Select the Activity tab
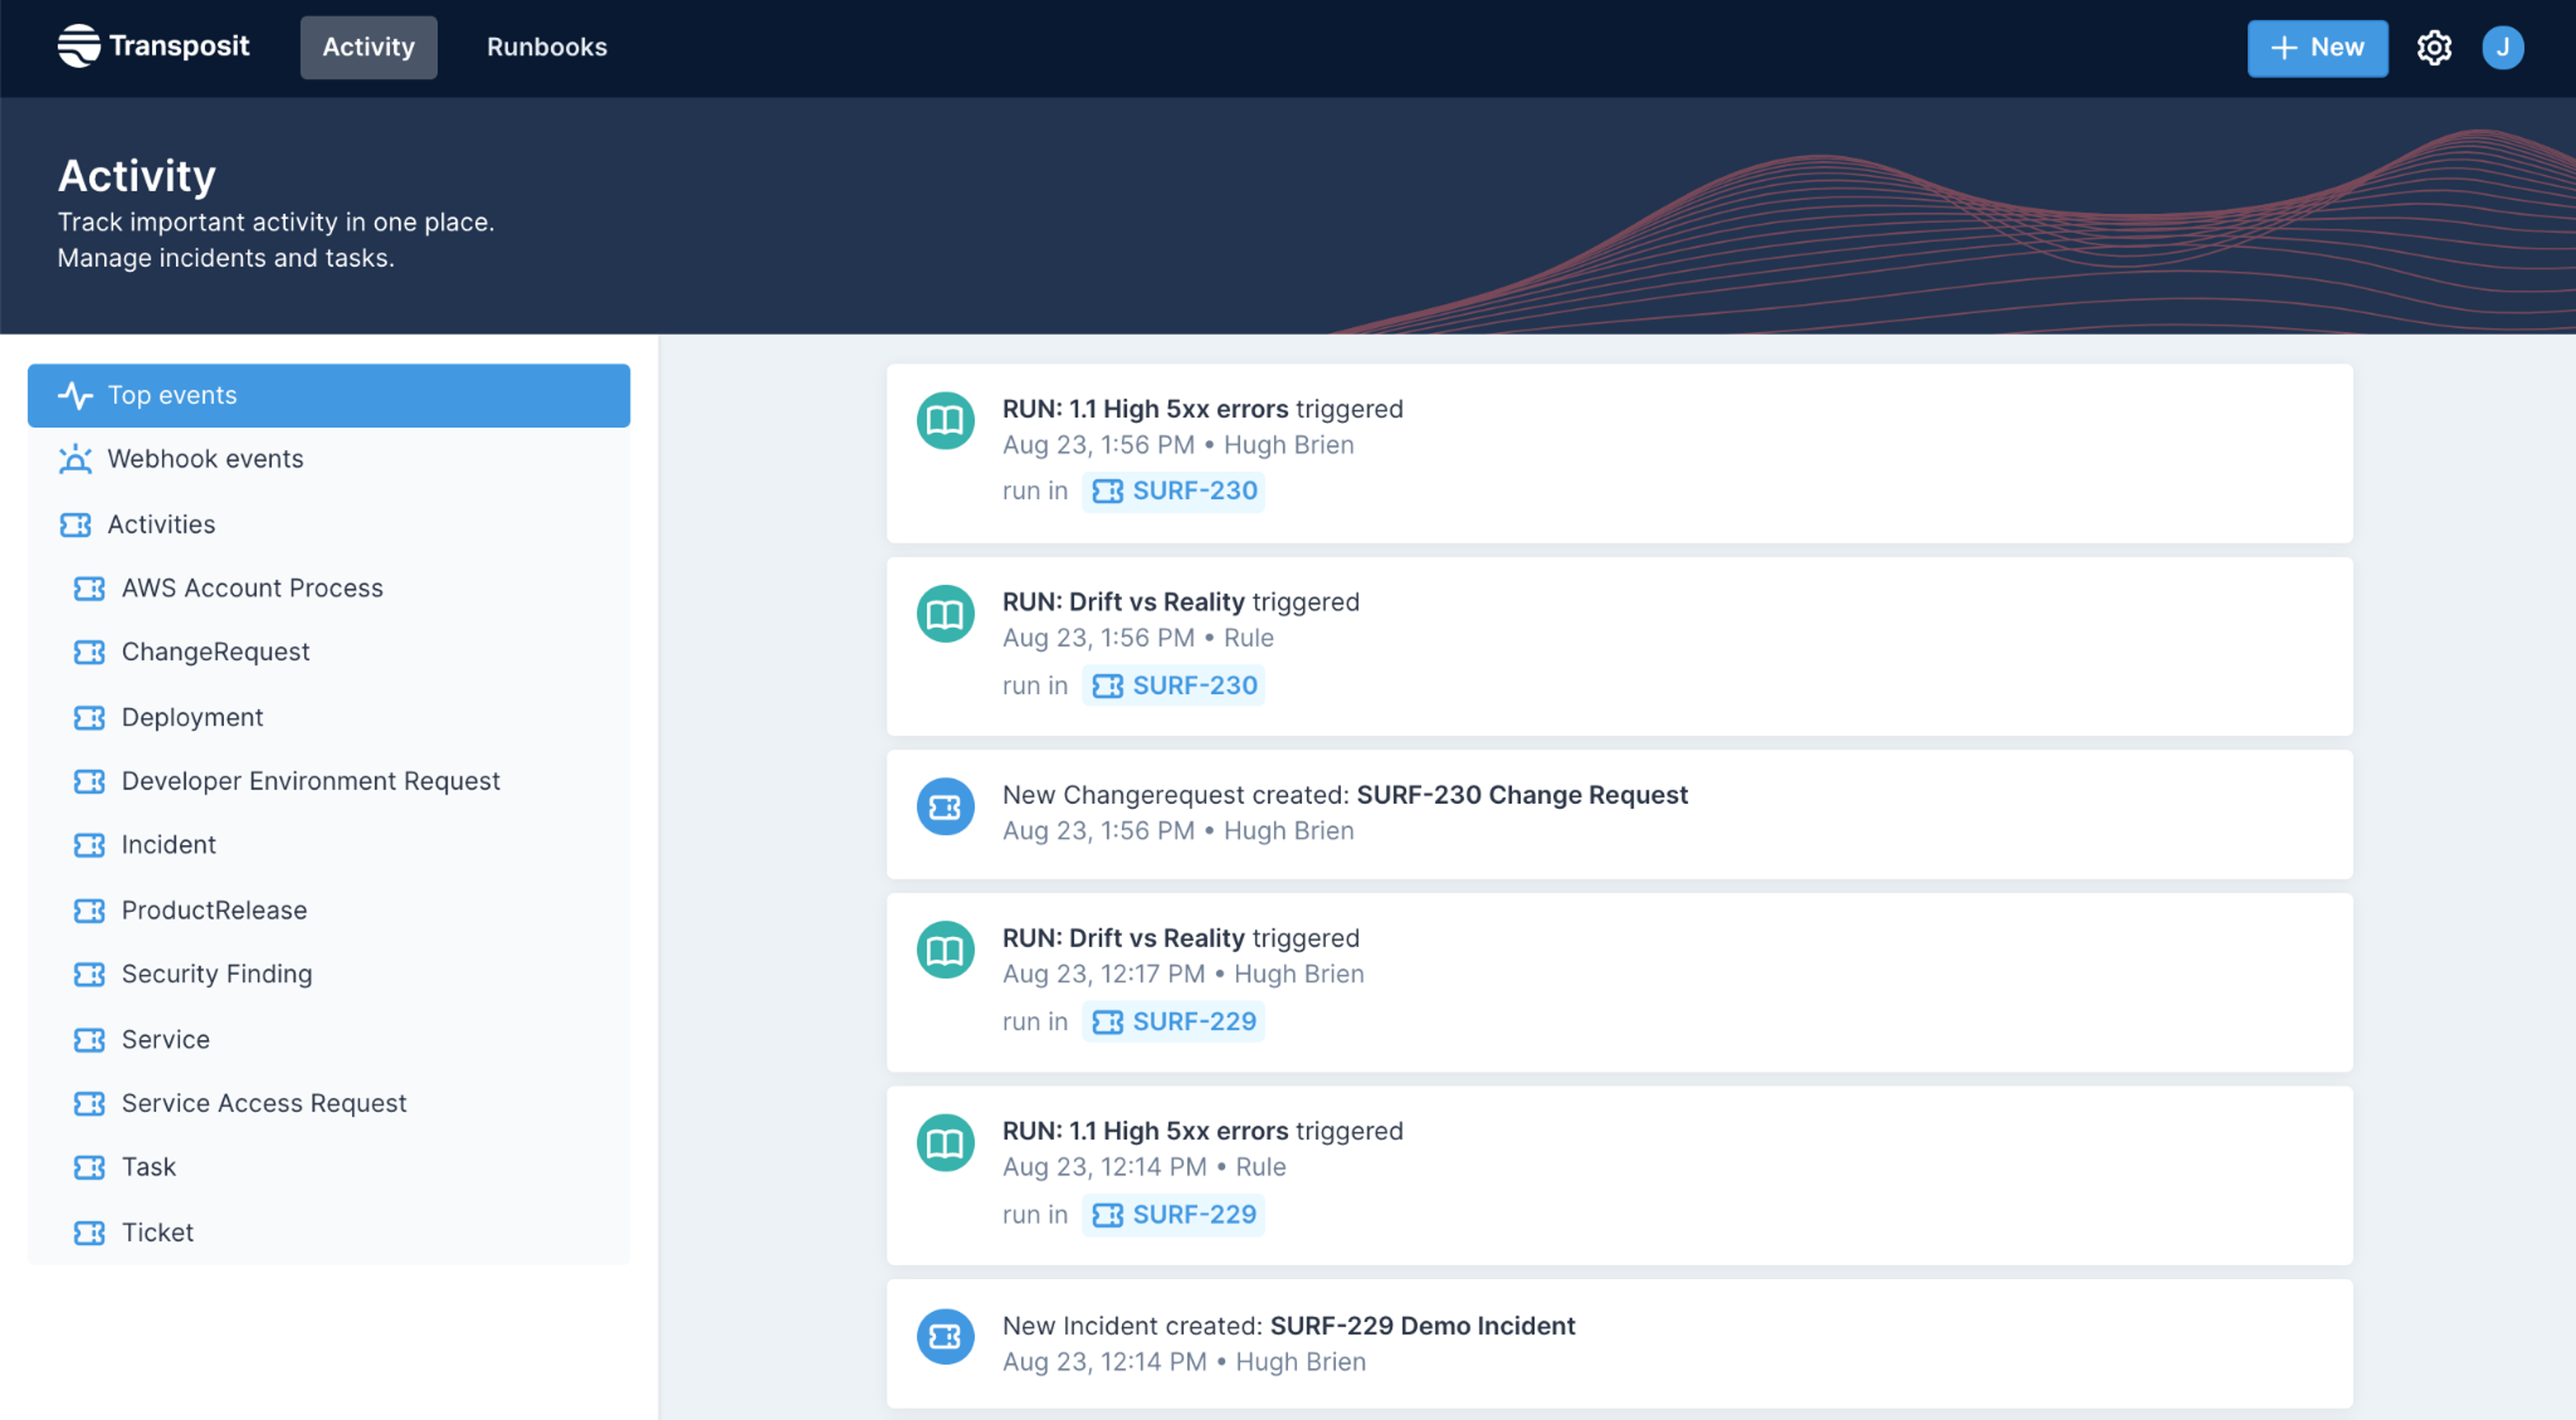This screenshot has width=2576, height=1420. tap(368, 47)
